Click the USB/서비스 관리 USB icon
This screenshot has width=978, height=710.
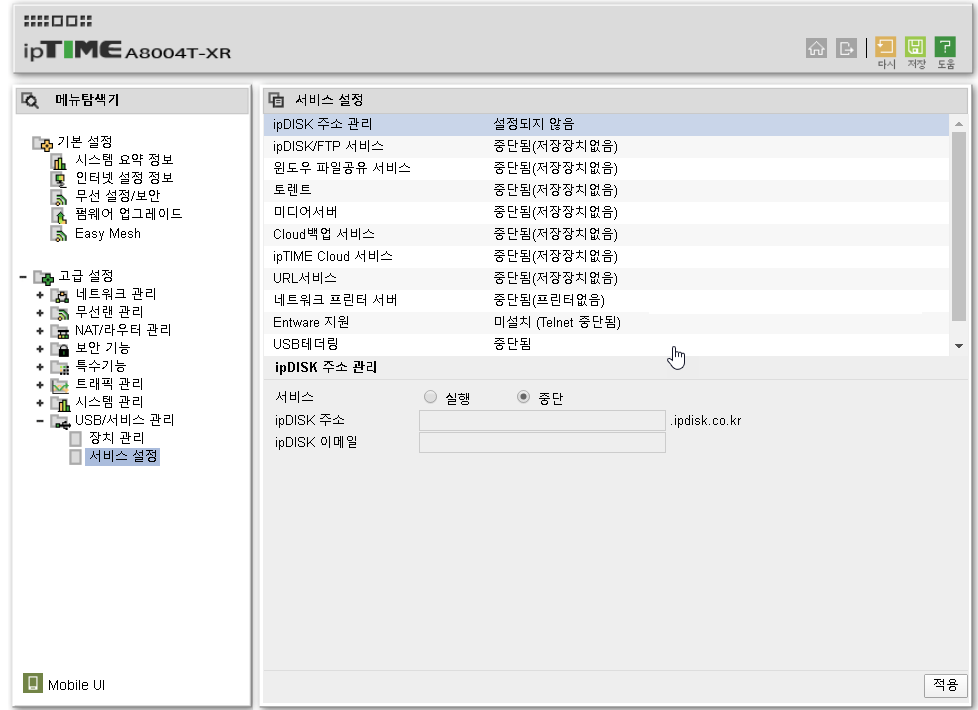60,422
